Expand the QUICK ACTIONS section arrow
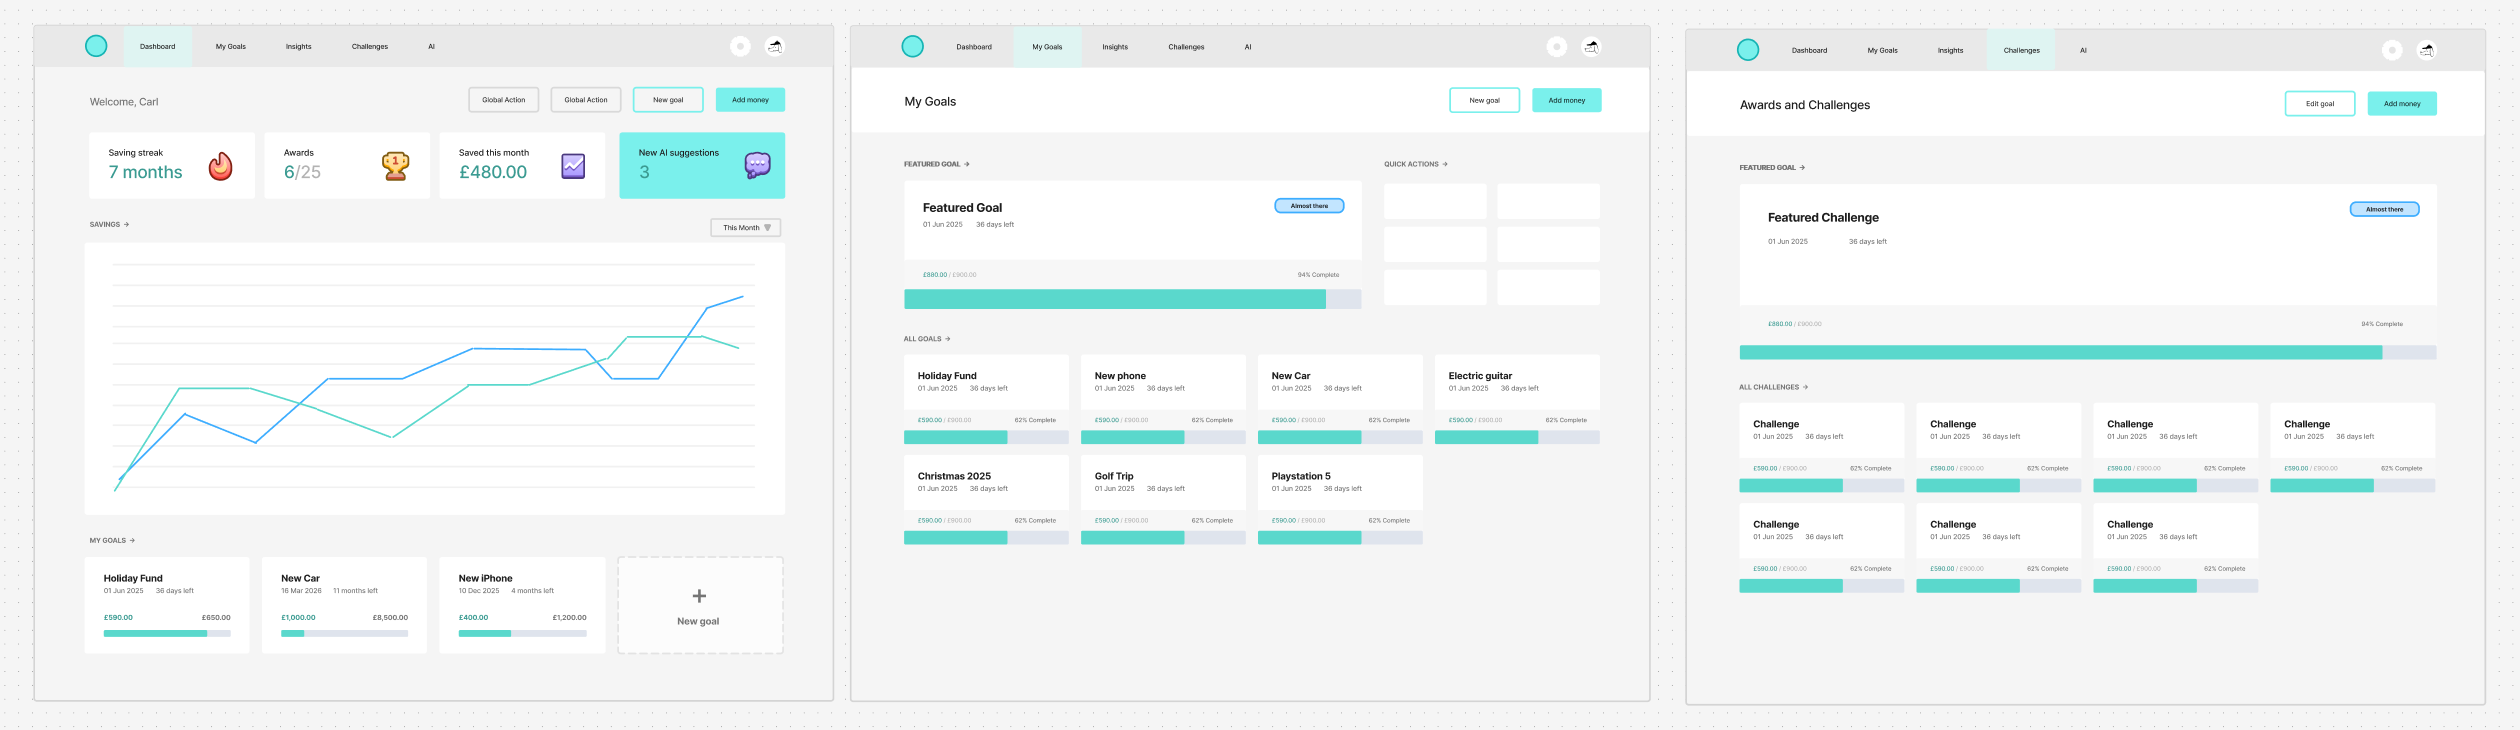 pos(1445,164)
